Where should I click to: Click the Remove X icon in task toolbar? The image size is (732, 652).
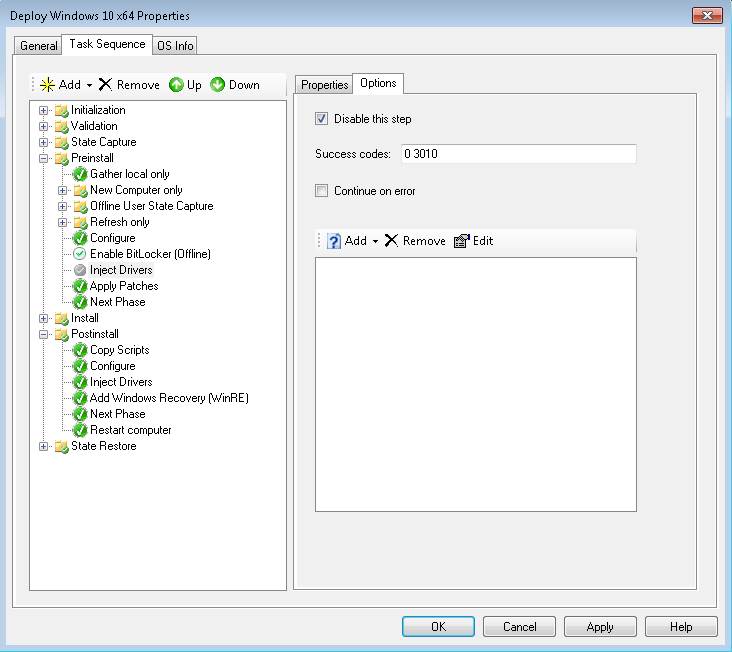(106, 84)
